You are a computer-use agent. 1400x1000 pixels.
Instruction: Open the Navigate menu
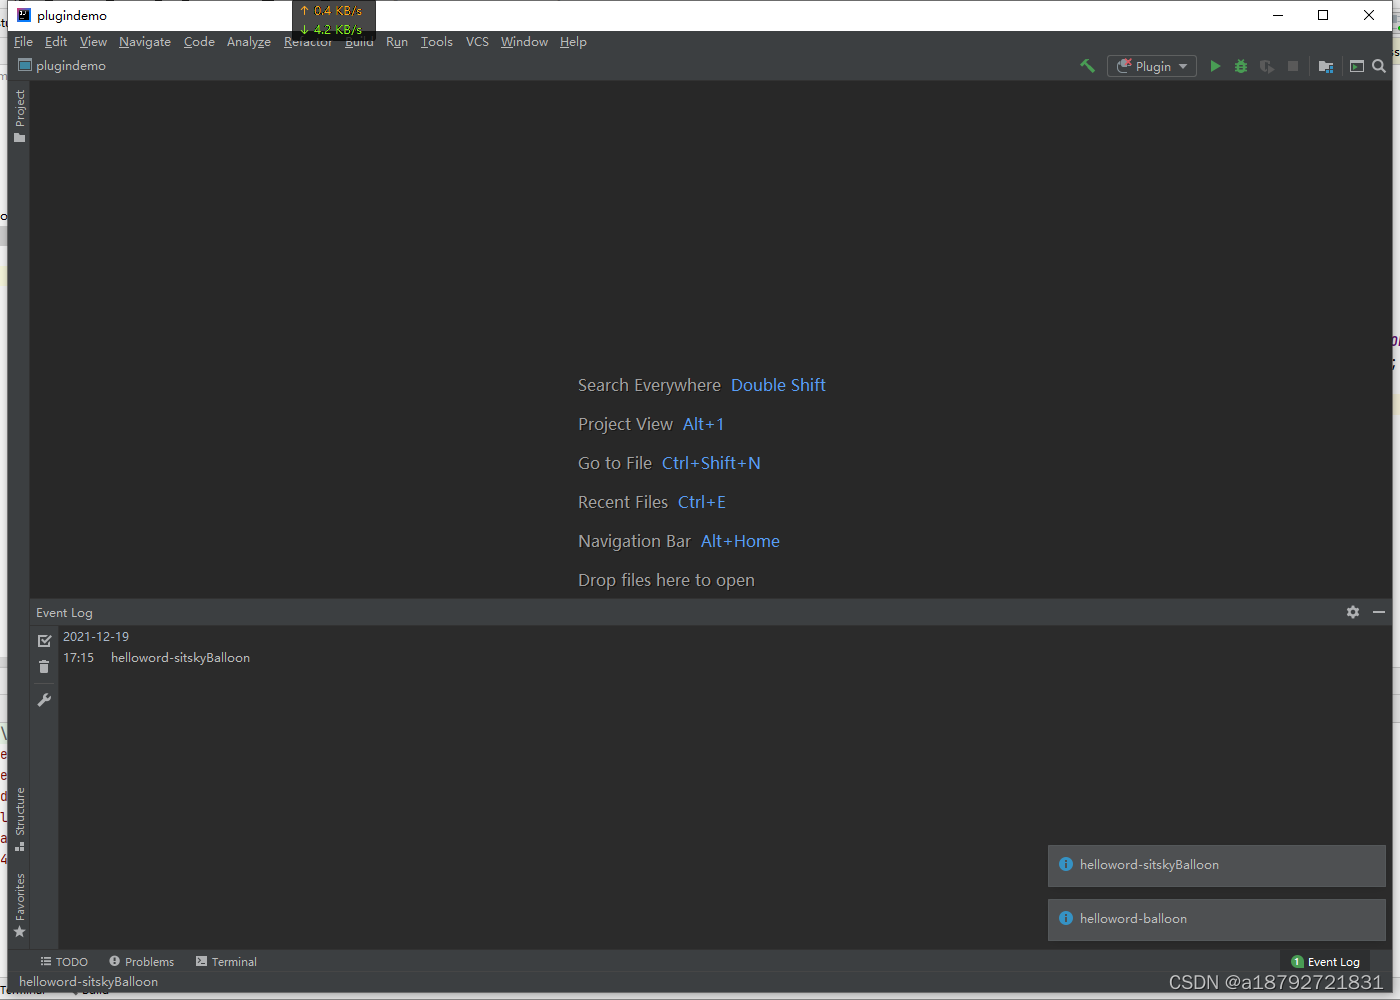point(145,42)
